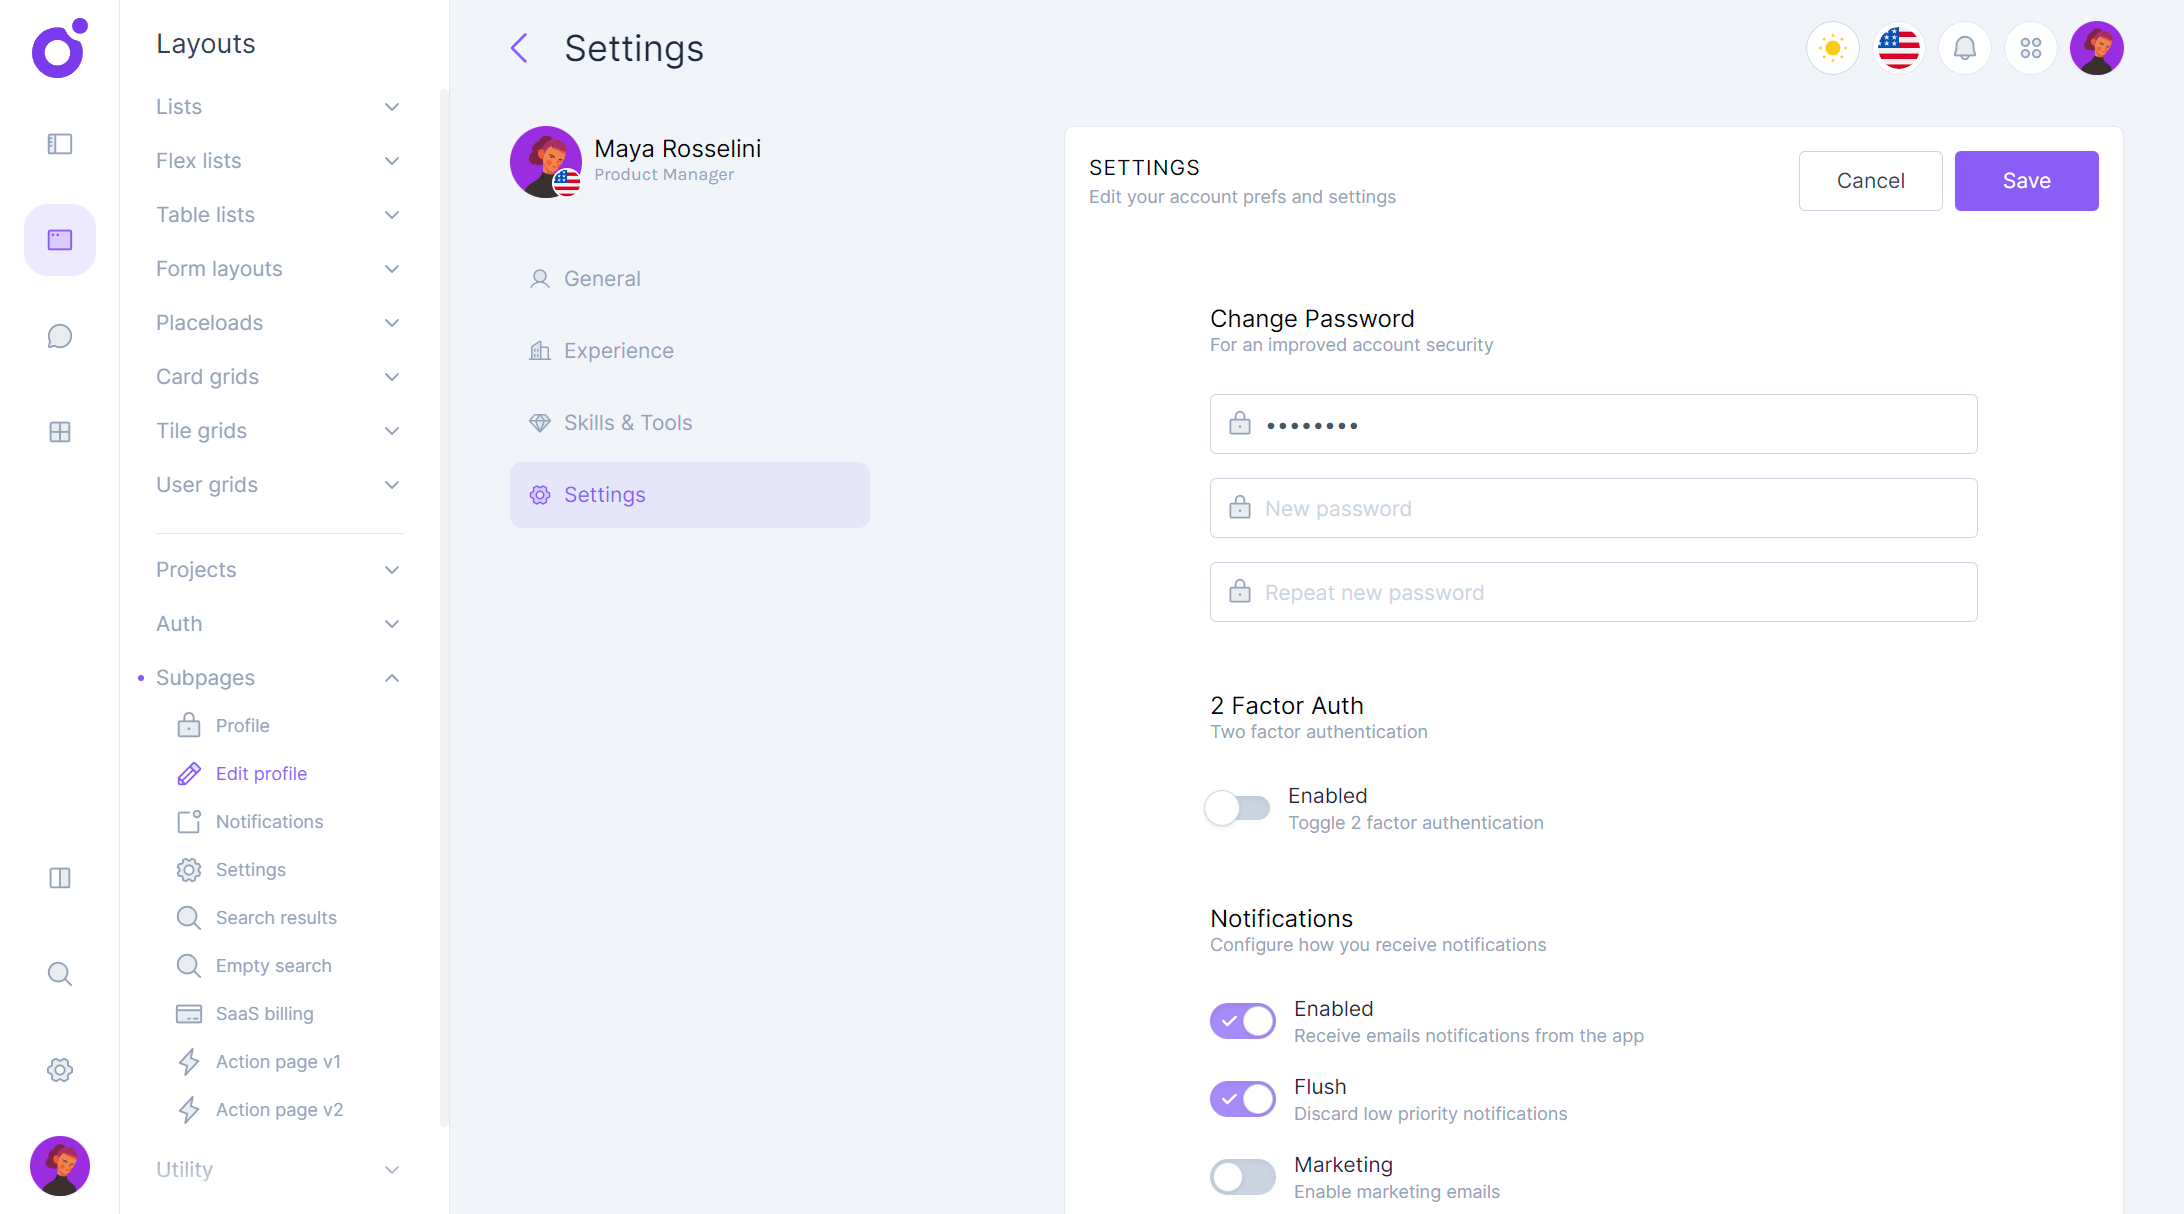Toggle the sun light/dark theme icon

click(x=1832, y=48)
